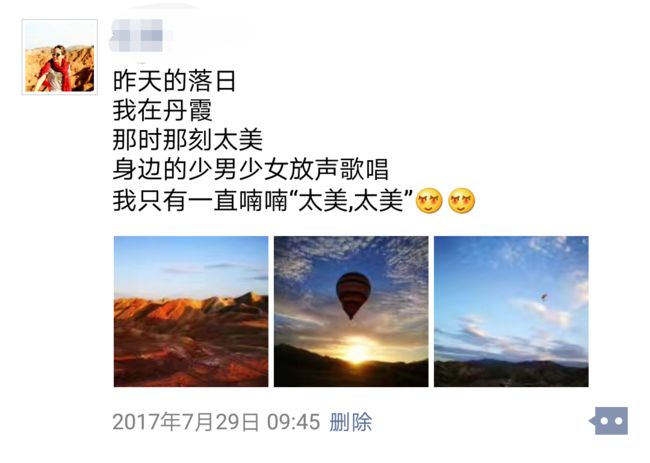This screenshot has height=463, width=650.
Task: Open the poster's avatar with red scarf
Action: pos(60,57)
